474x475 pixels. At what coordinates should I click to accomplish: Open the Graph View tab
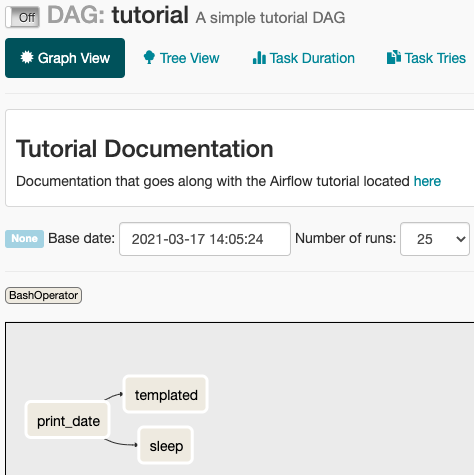coord(65,58)
